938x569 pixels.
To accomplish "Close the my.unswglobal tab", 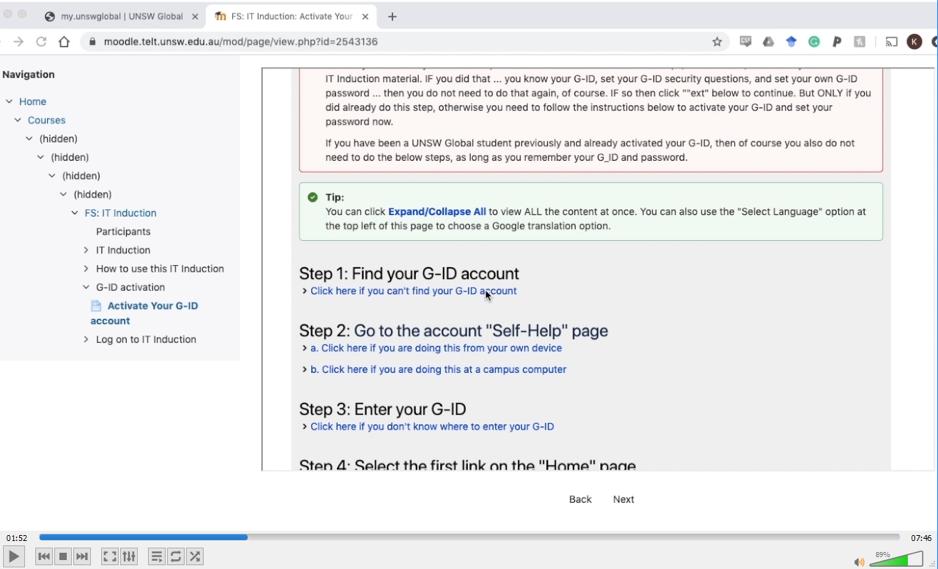I will coord(194,17).
